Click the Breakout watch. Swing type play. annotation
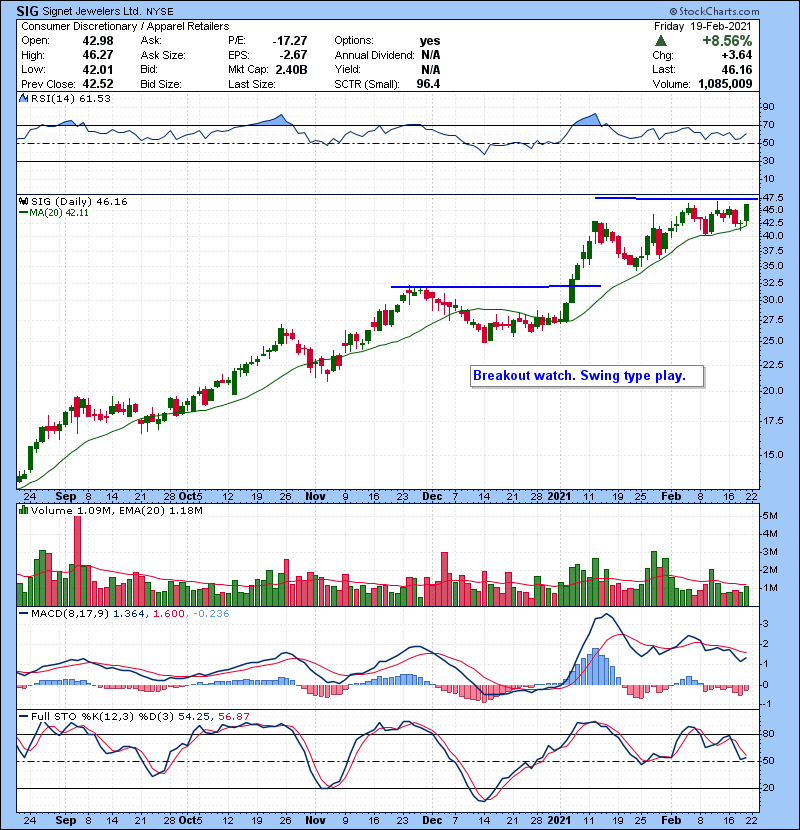The width and height of the screenshot is (800, 830). [x=587, y=376]
